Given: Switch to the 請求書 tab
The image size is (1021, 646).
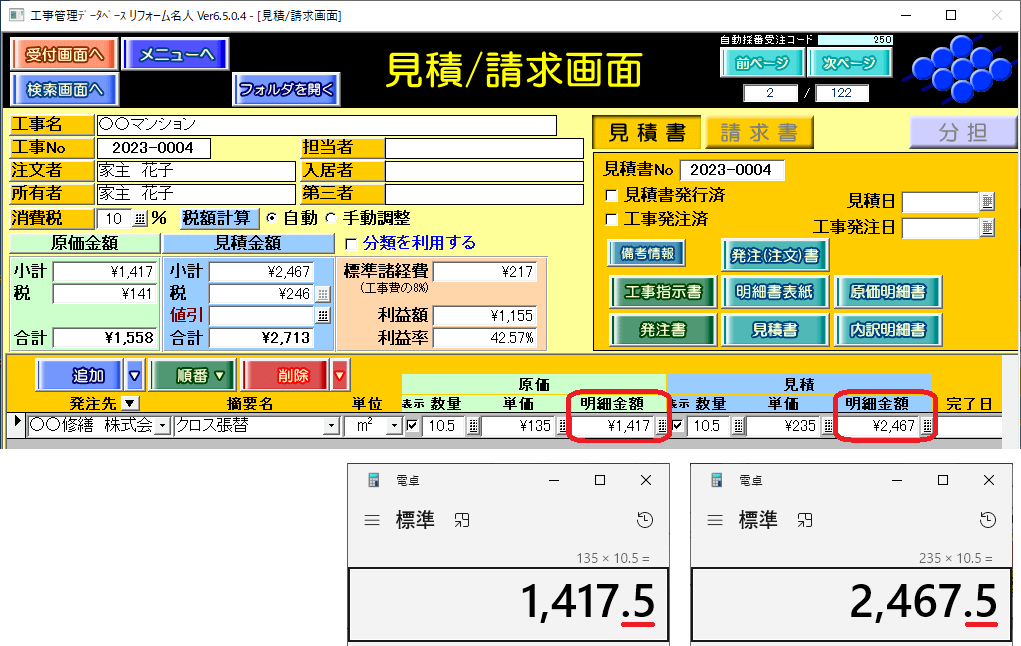Looking at the screenshot, I should (x=759, y=133).
